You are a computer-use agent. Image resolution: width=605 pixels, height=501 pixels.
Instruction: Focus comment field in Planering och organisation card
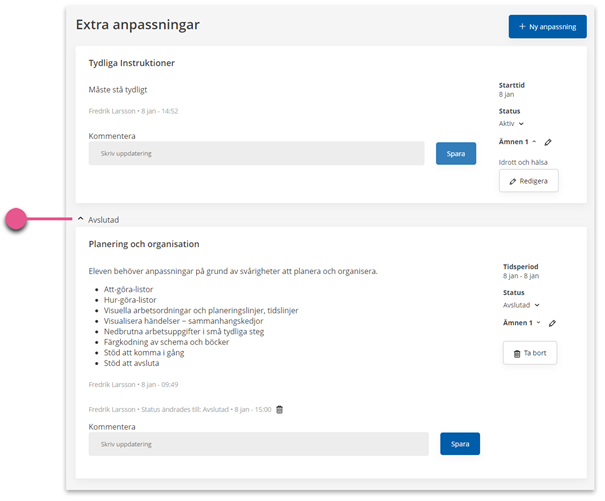pyautogui.click(x=259, y=444)
